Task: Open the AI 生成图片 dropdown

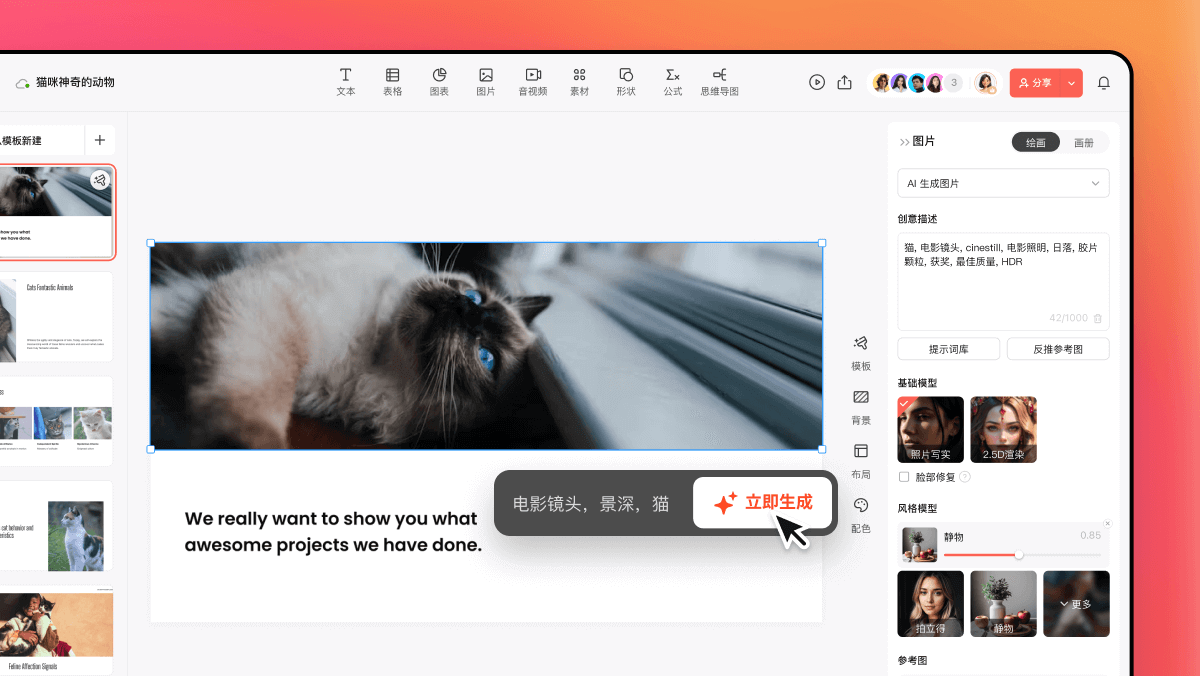Action: tap(1003, 183)
